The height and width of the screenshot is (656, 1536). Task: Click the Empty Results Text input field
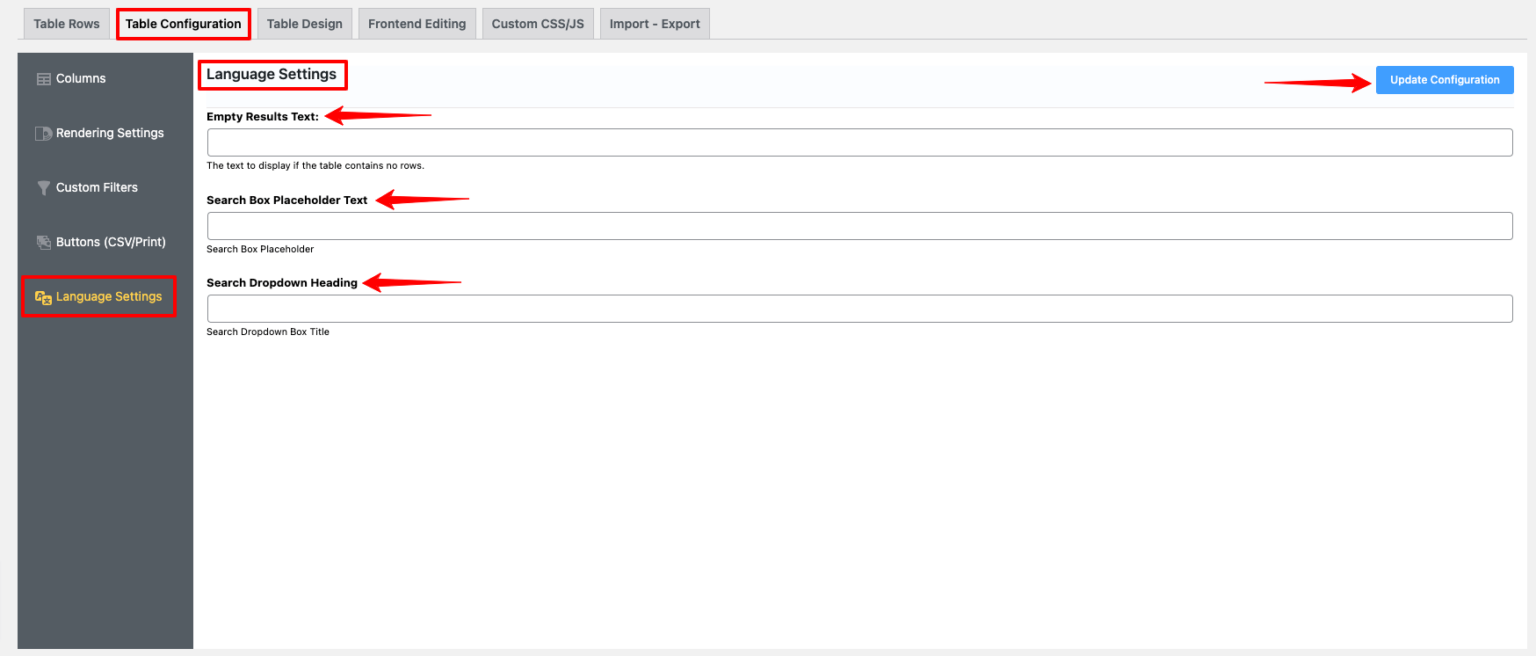coord(858,141)
